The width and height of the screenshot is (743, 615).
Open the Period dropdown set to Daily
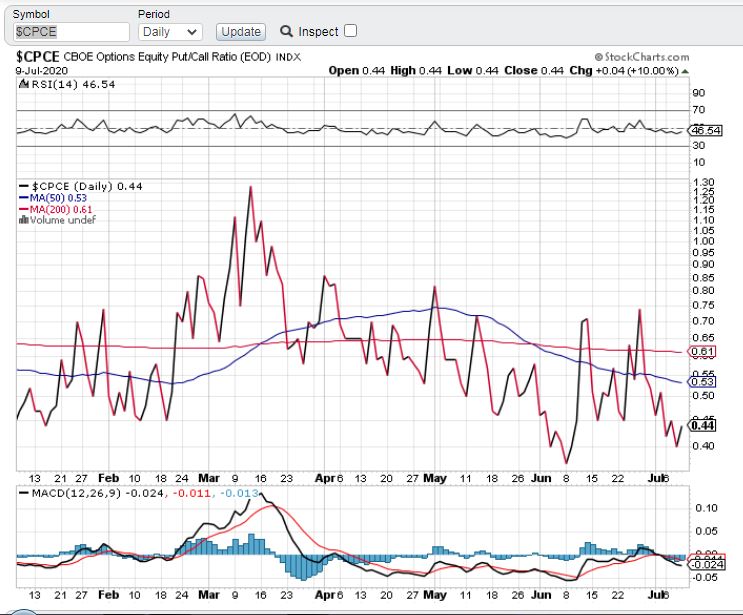(171, 32)
